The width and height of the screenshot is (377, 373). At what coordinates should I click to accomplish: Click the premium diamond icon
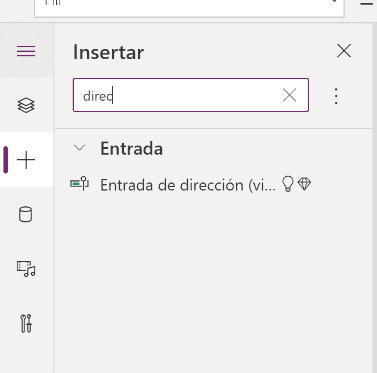click(304, 184)
